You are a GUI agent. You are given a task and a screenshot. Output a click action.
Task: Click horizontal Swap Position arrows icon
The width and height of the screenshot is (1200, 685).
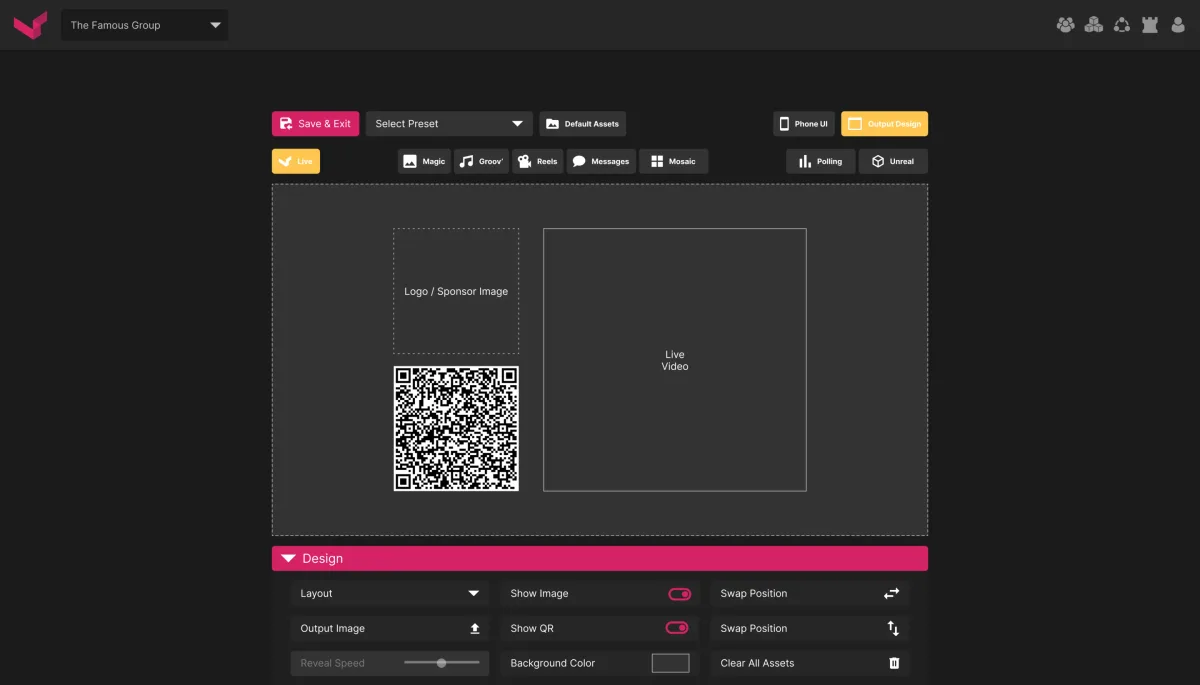pyautogui.click(x=892, y=593)
